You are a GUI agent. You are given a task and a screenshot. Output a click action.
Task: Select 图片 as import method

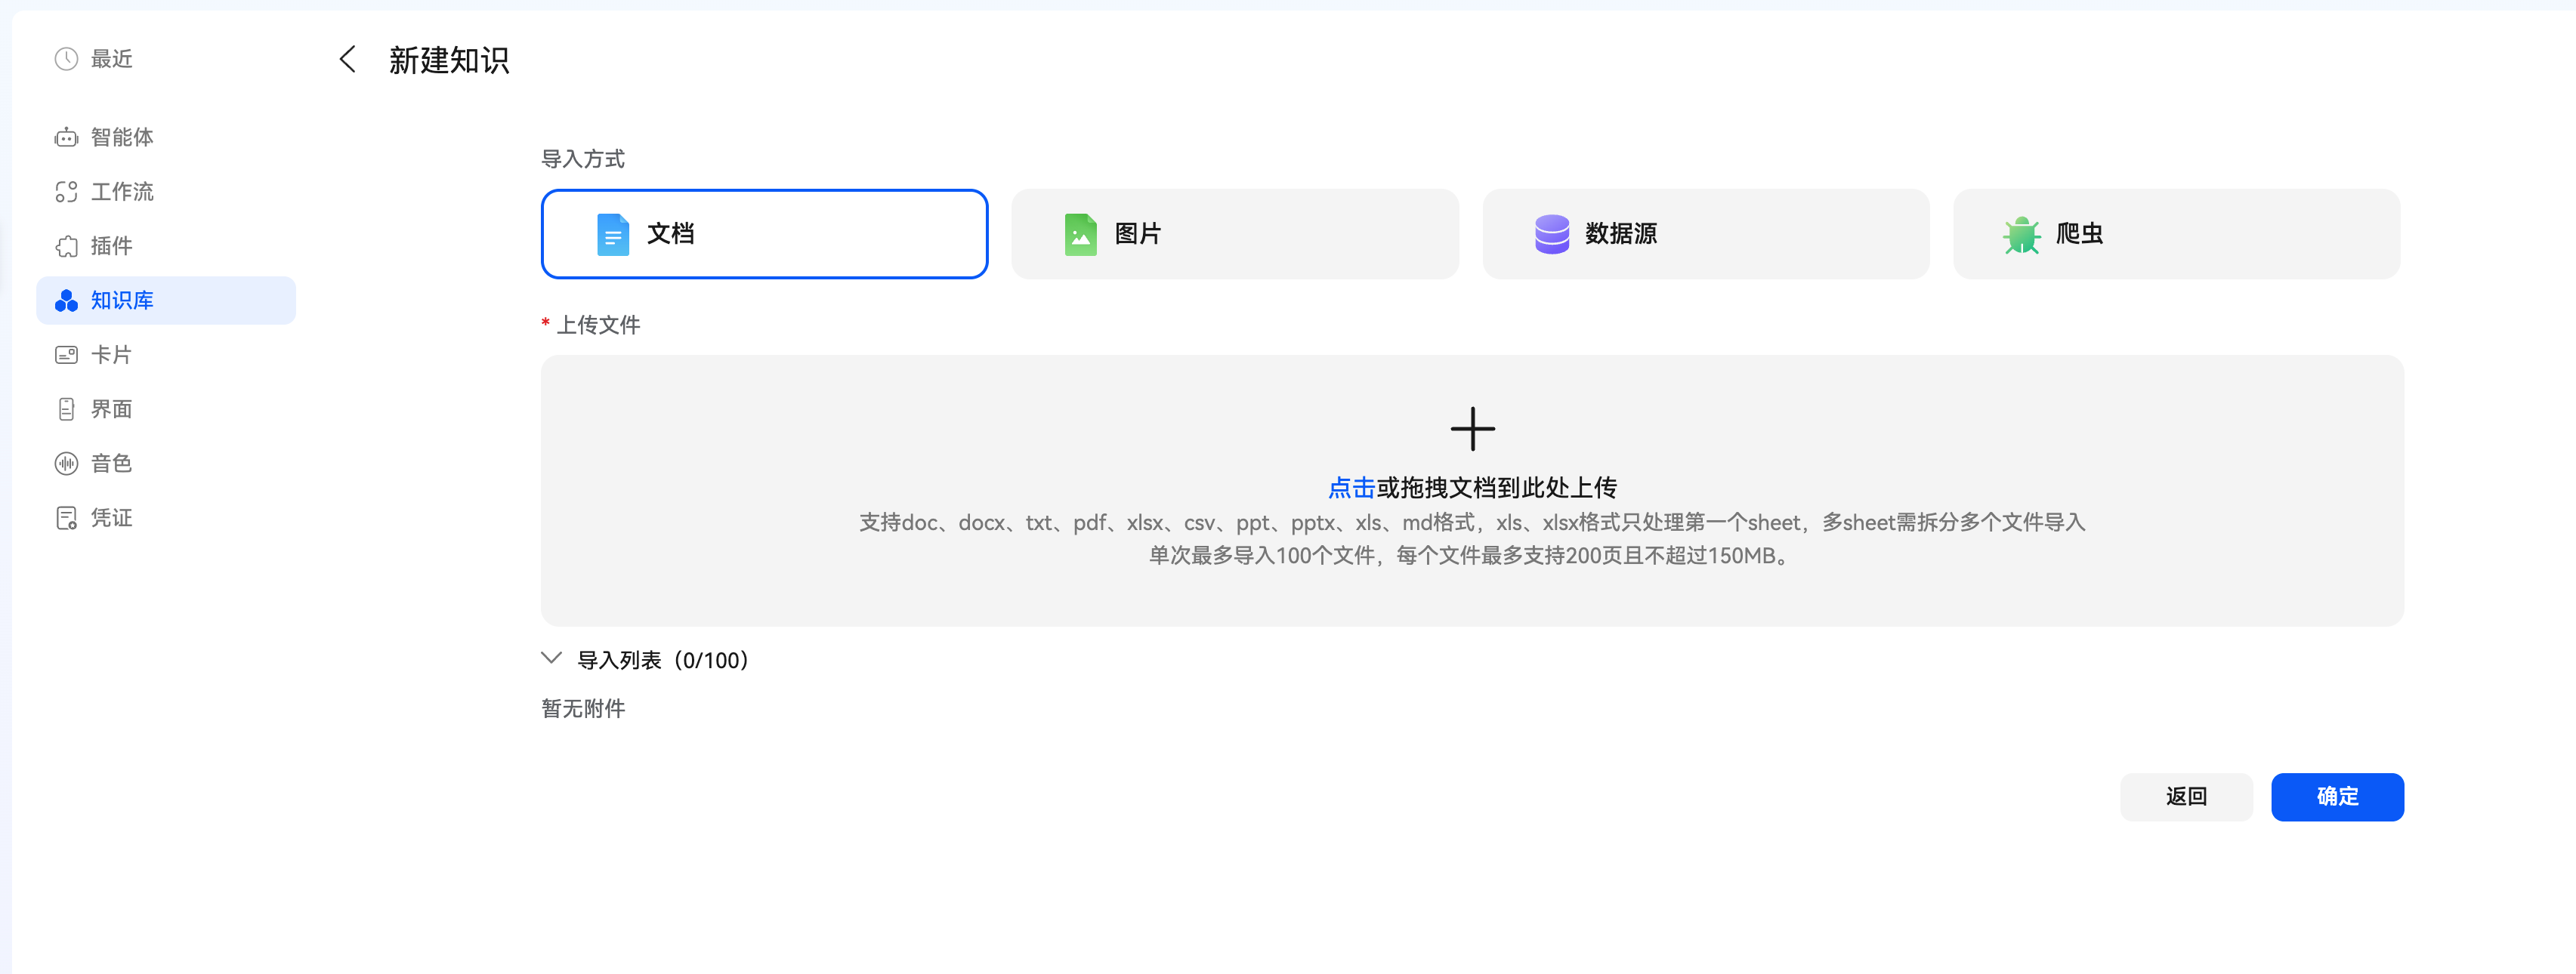tap(1235, 234)
